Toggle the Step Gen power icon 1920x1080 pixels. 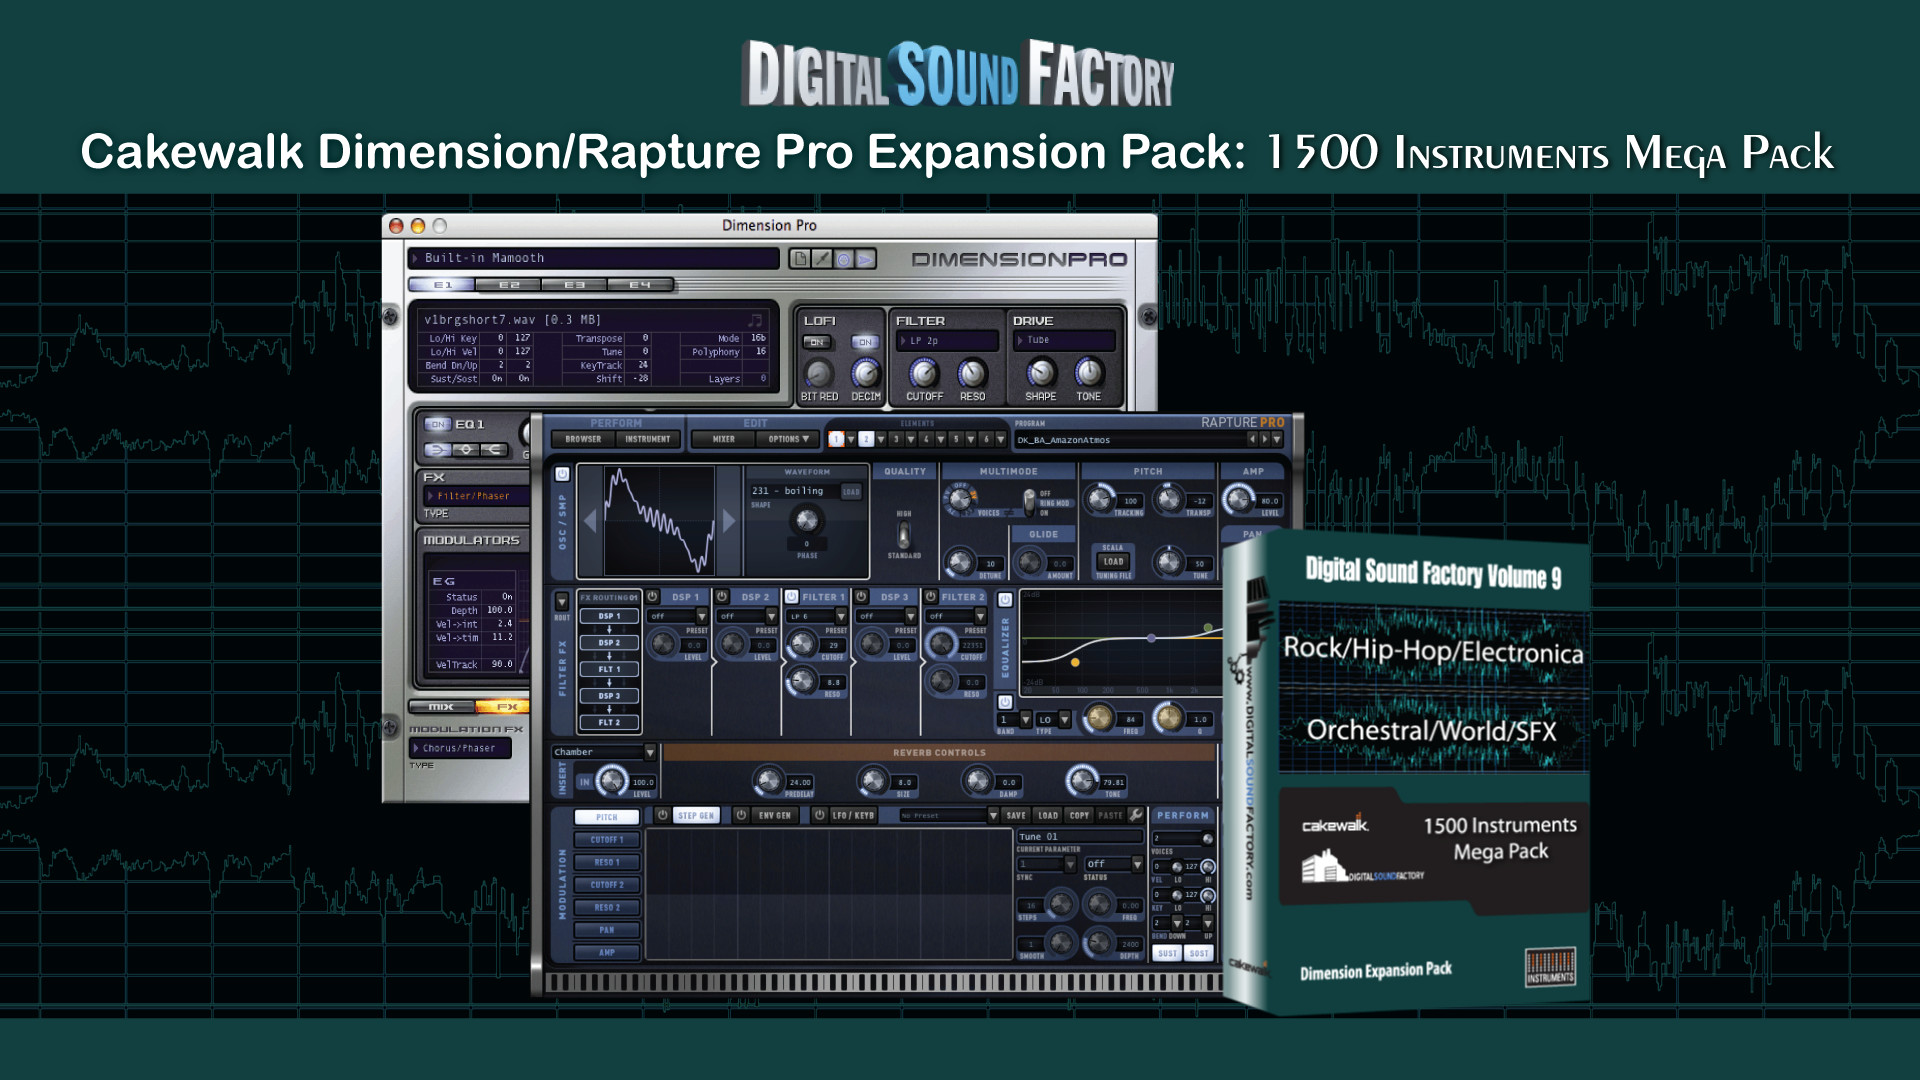[x=662, y=815]
